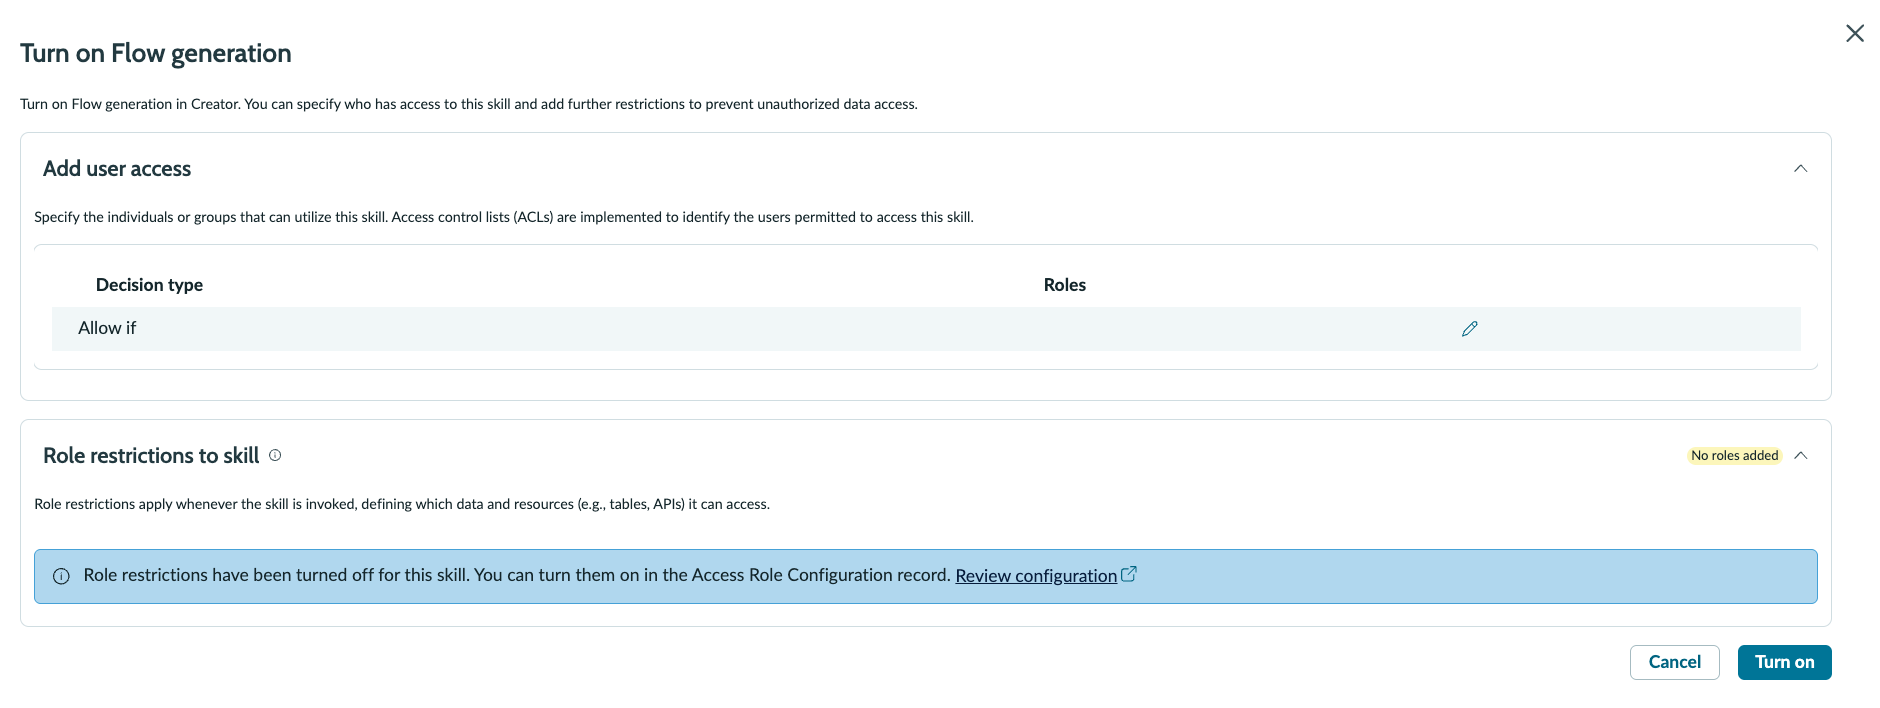Click the Roles column header

[x=1064, y=285]
